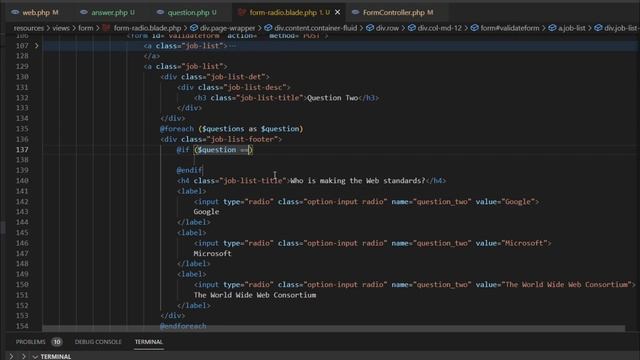
Task: Select div.content.container-fluid breadcrumb
Action: (x=316, y=28)
